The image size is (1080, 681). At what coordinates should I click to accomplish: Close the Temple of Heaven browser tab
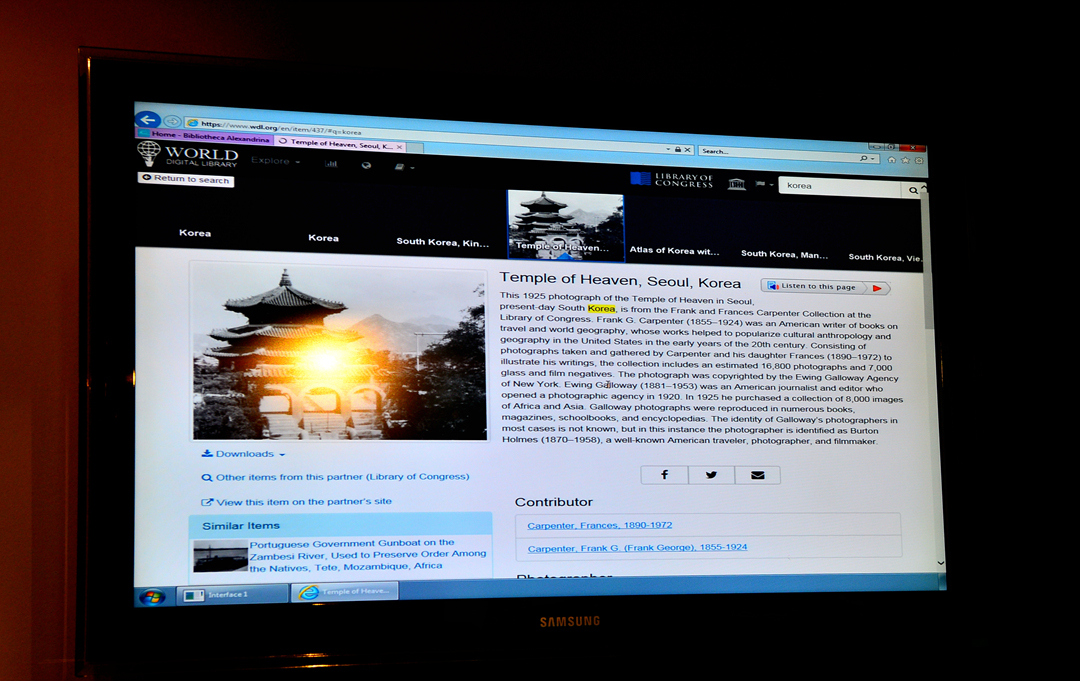(399, 146)
